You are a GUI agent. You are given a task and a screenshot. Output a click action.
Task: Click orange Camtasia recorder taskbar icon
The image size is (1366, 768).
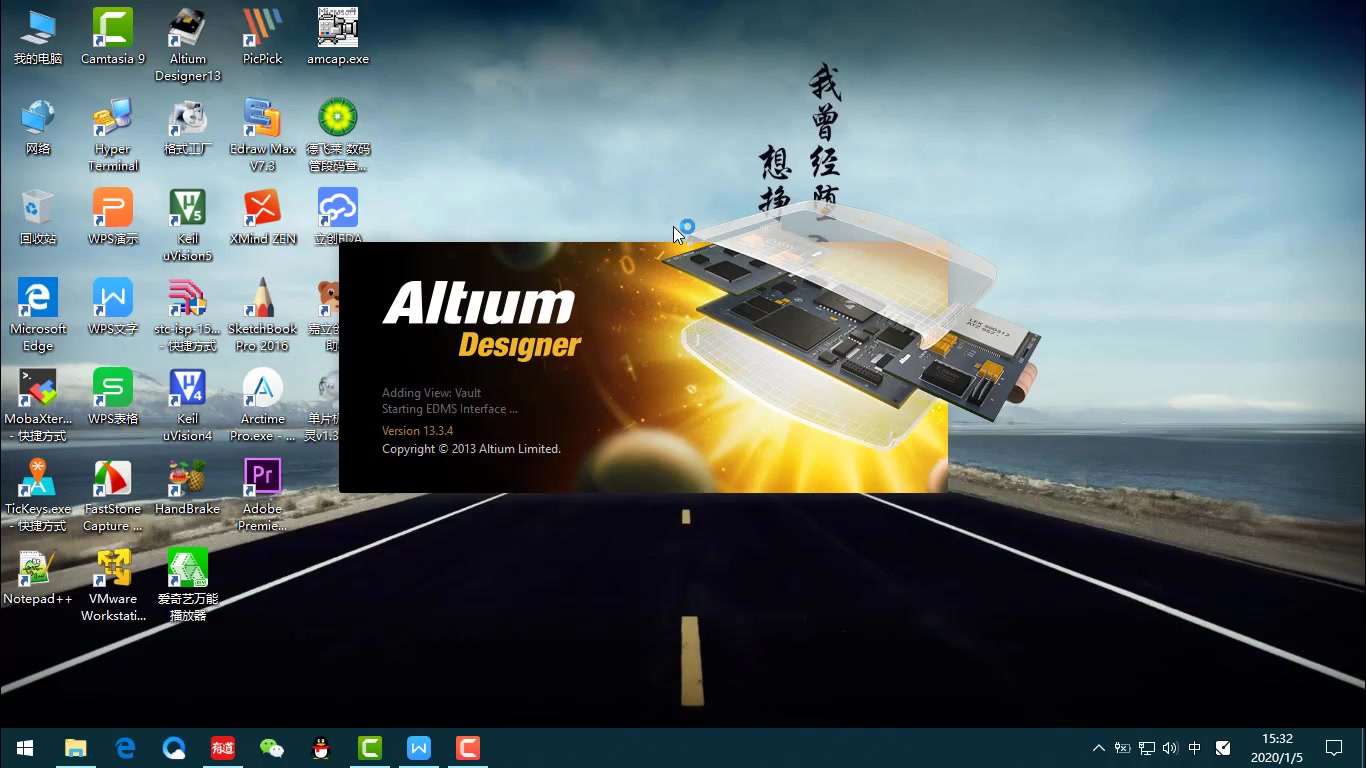click(x=468, y=748)
